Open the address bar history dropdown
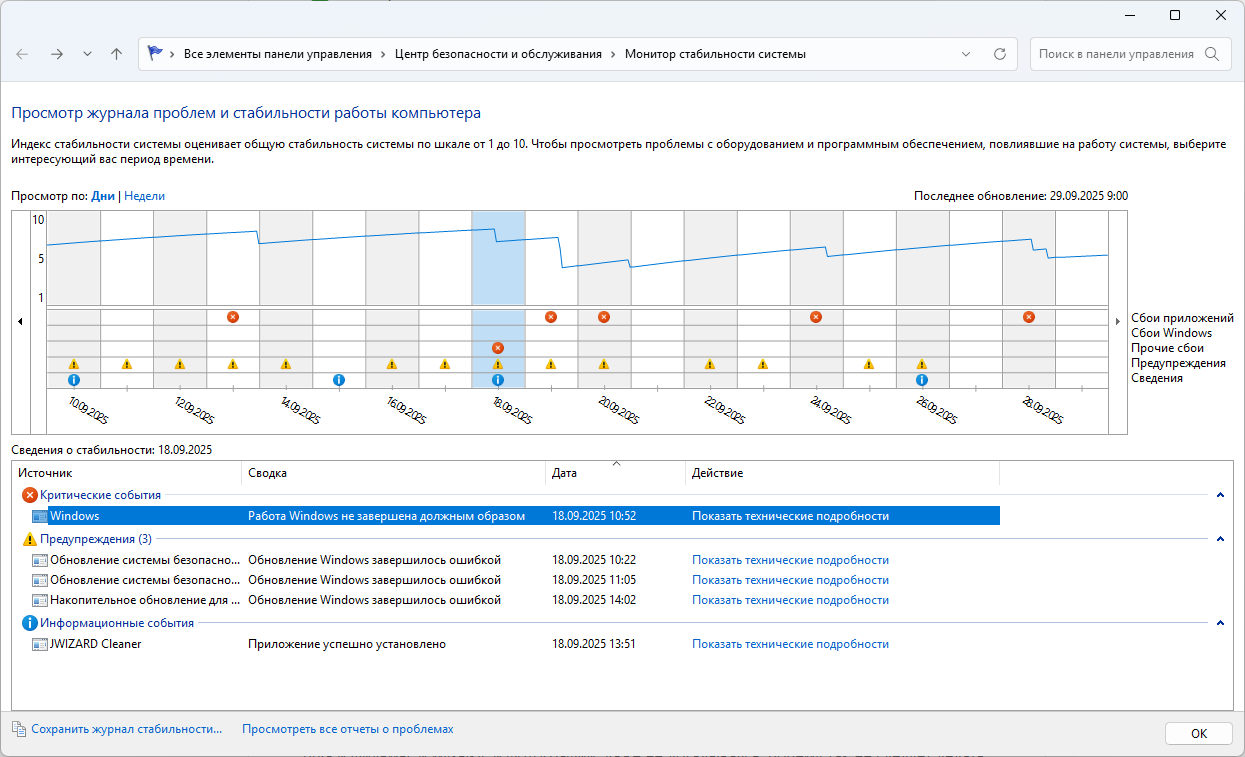The width and height of the screenshot is (1245, 757). [x=965, y=54]
